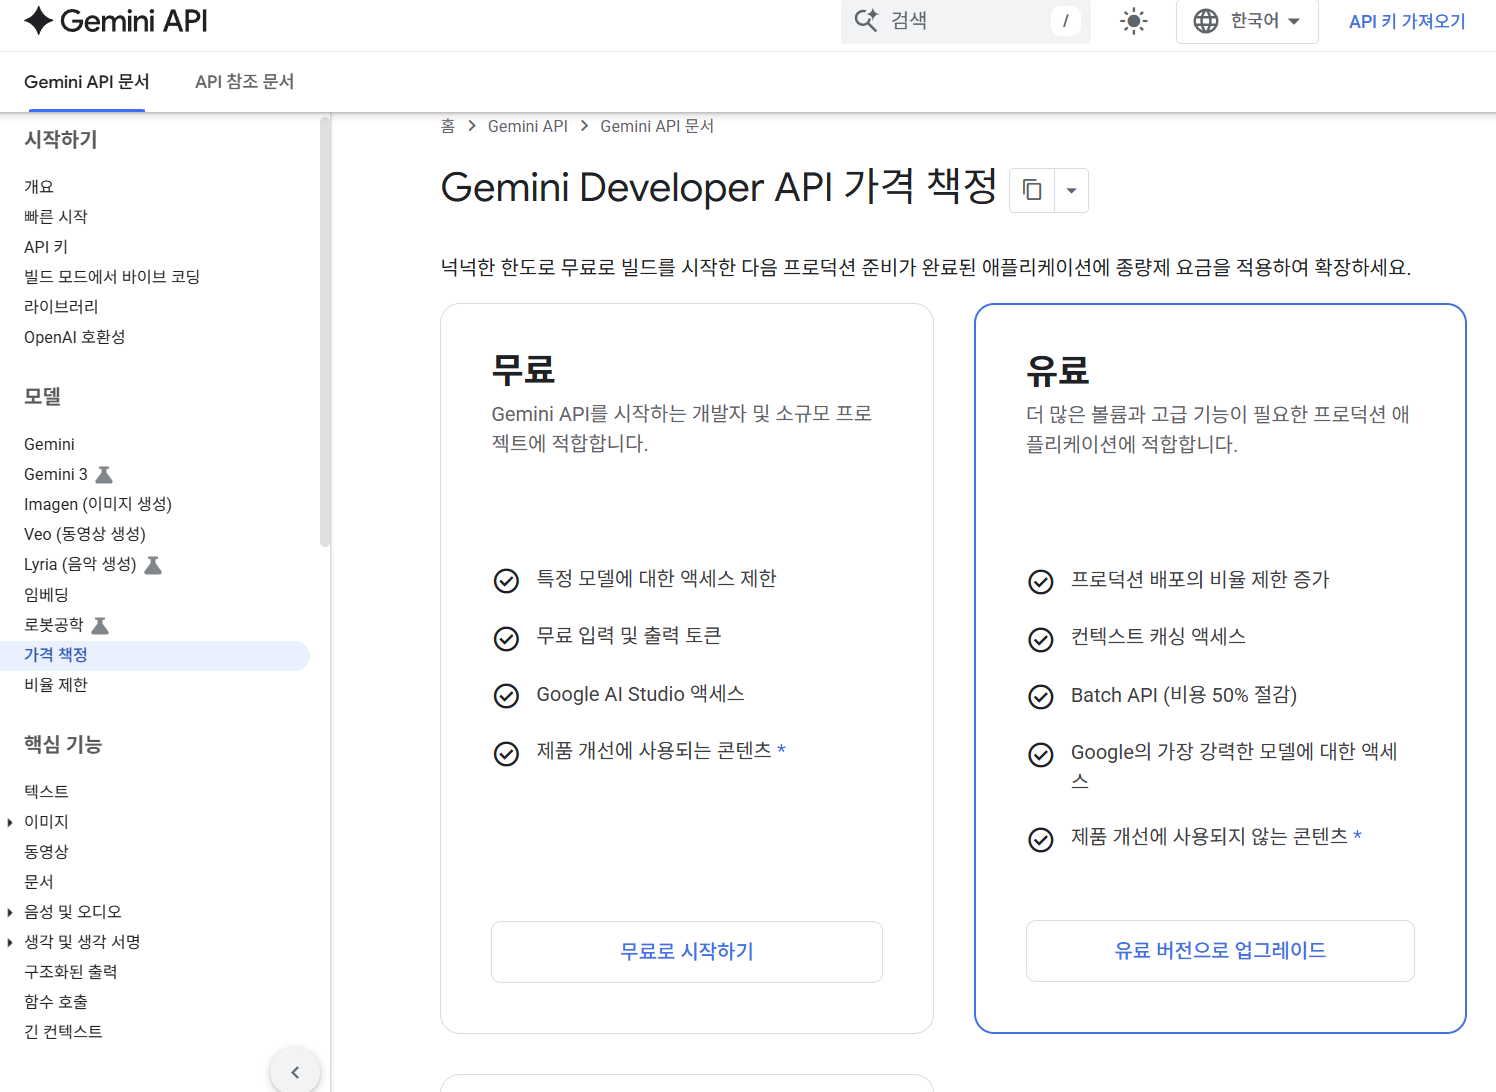
Task: Click the slash shortcut badge in search
Action: tap(1065, 21)
